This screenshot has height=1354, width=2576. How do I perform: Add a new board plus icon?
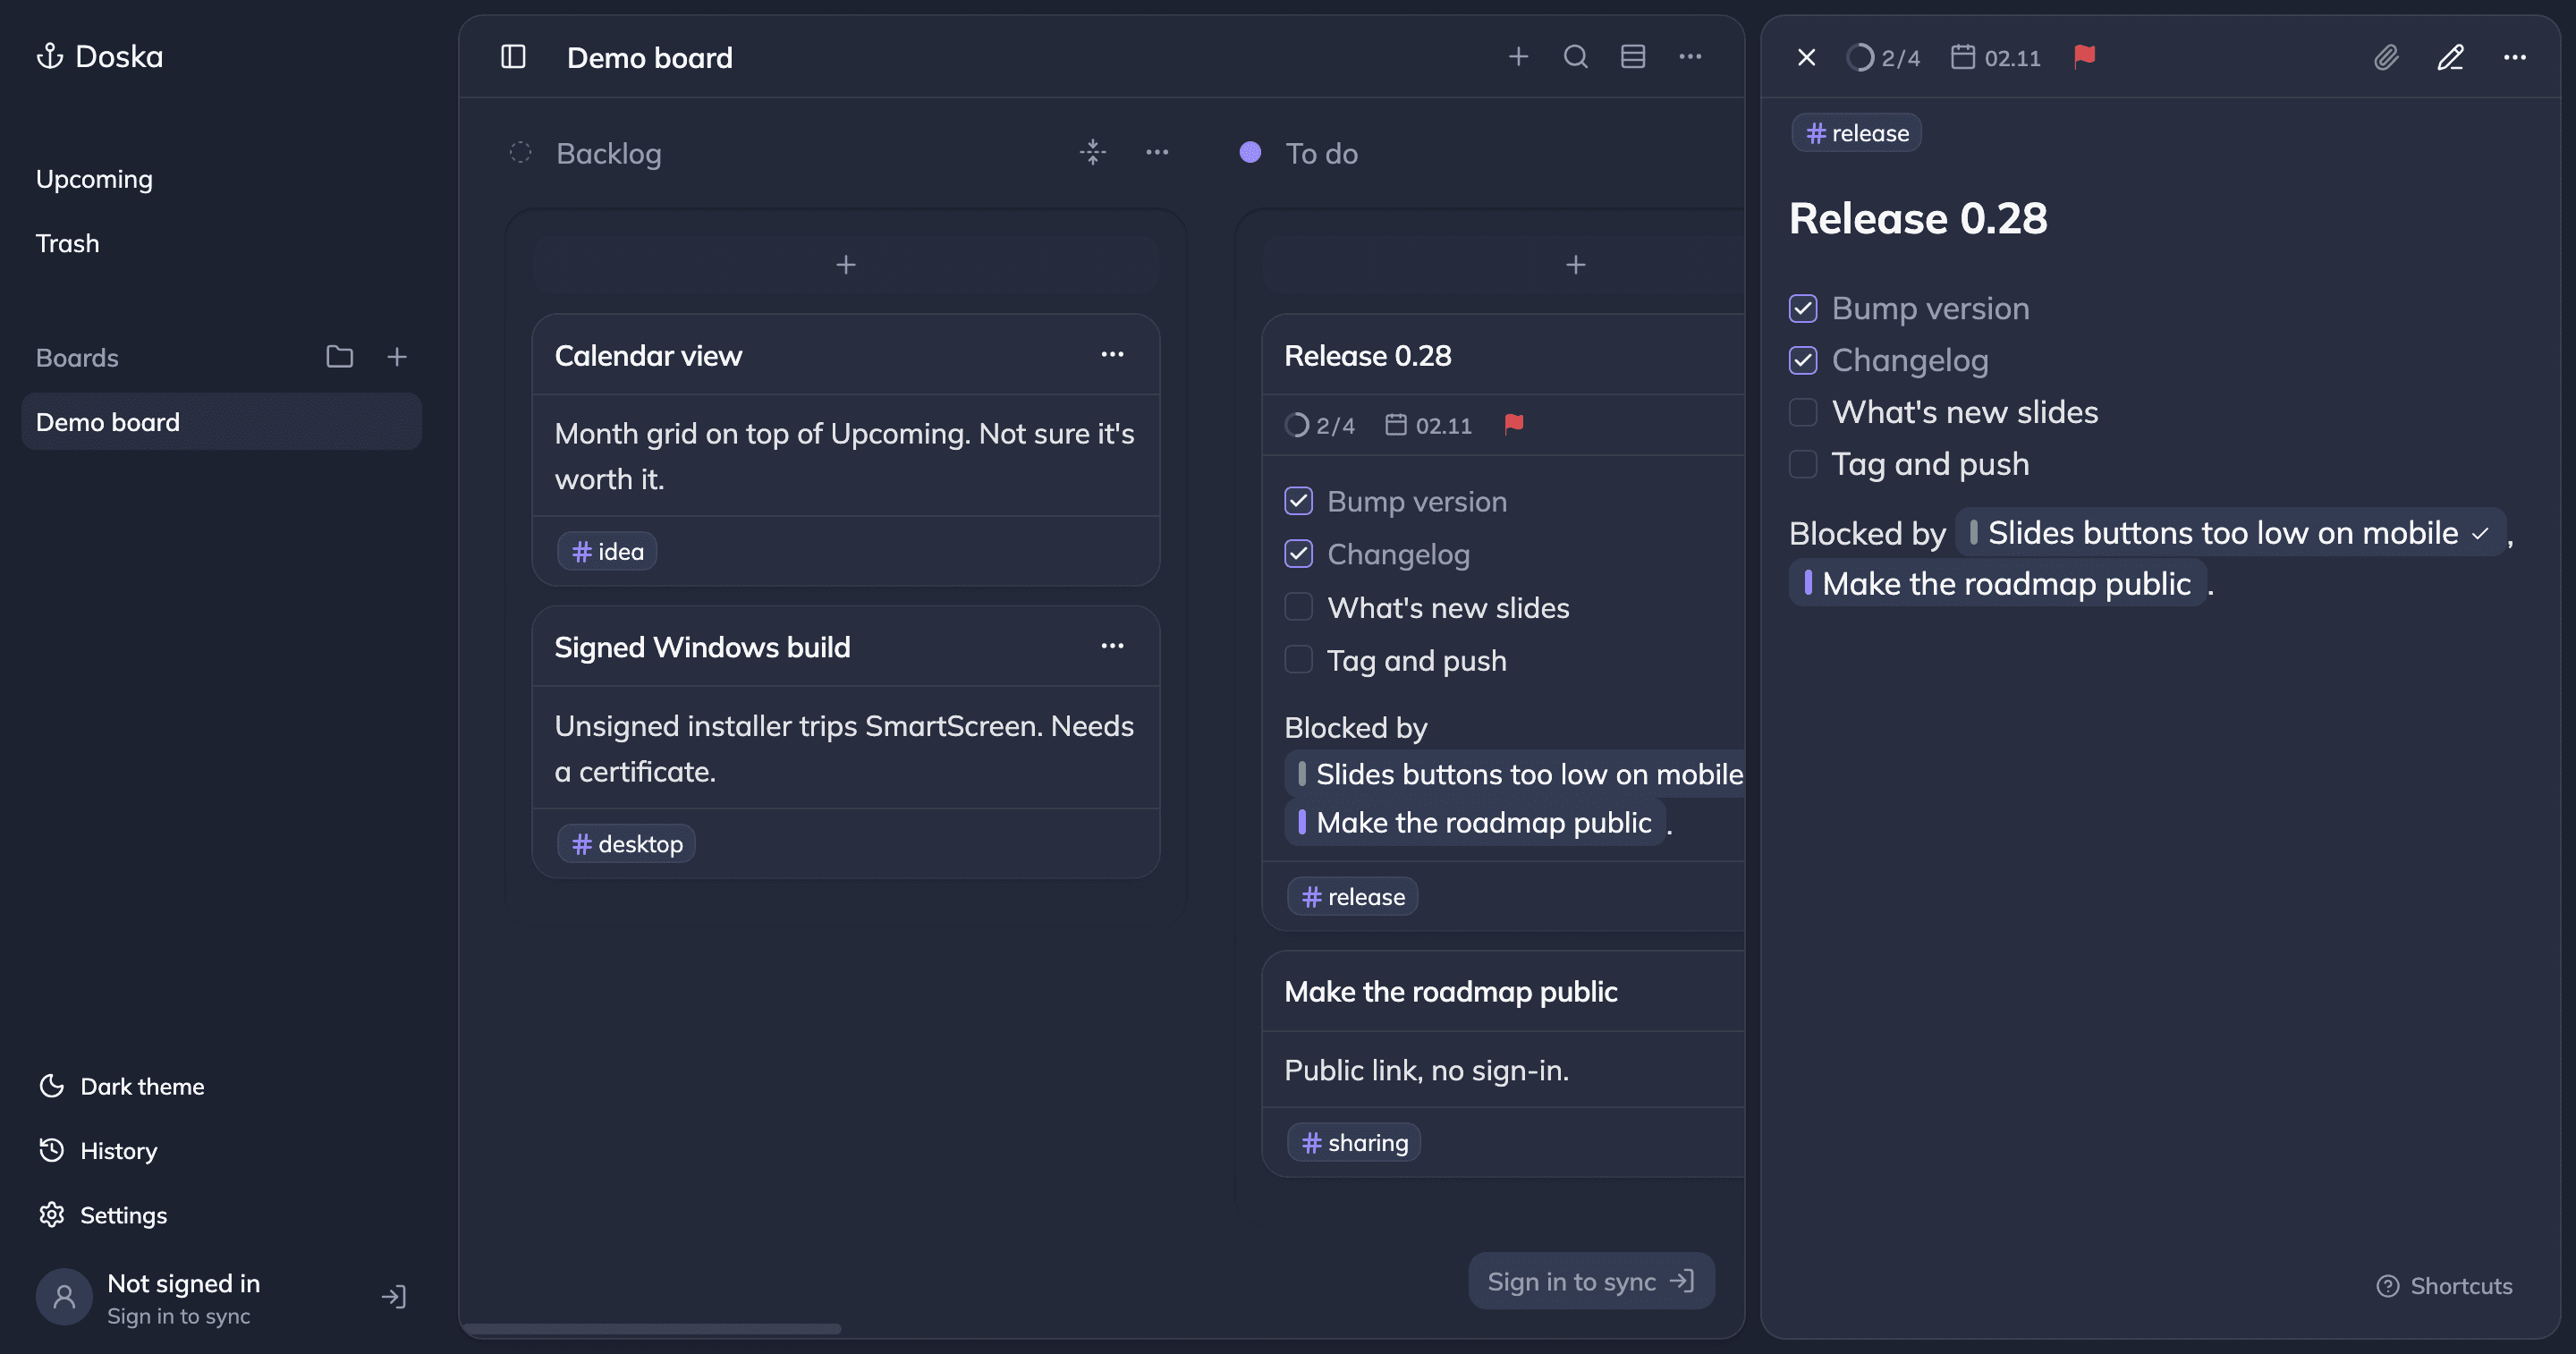click(x=397, y=357)
